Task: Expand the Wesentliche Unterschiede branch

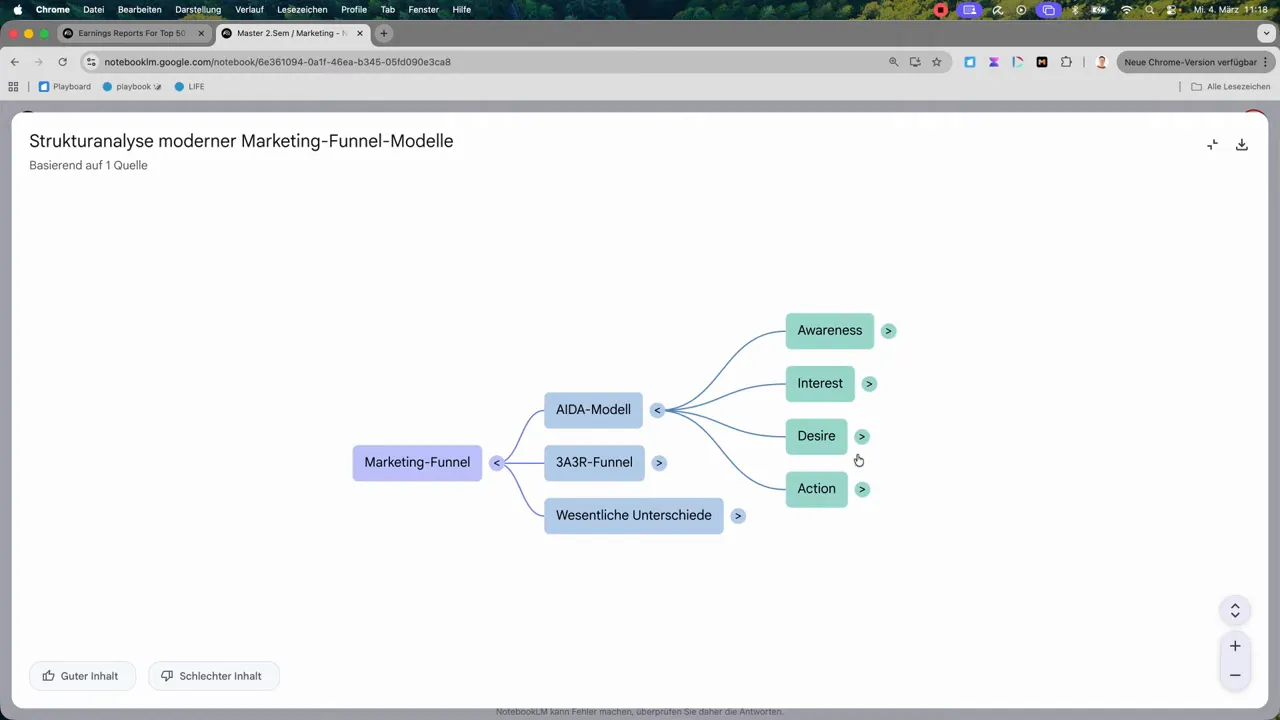Action: 738,516
